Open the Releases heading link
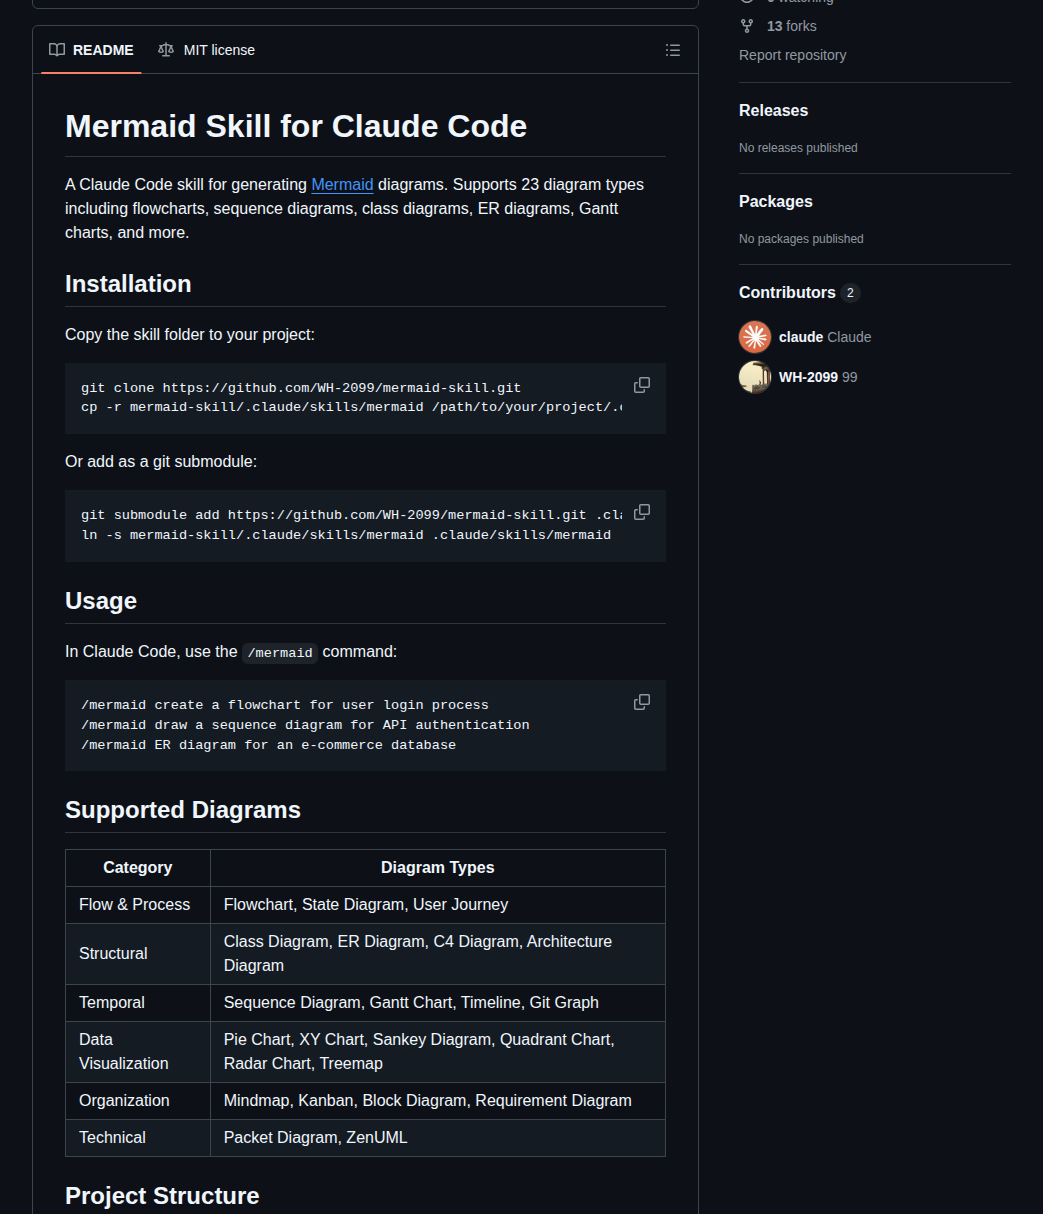The width and height of the screenshot is (1043, 1214). 773,110
